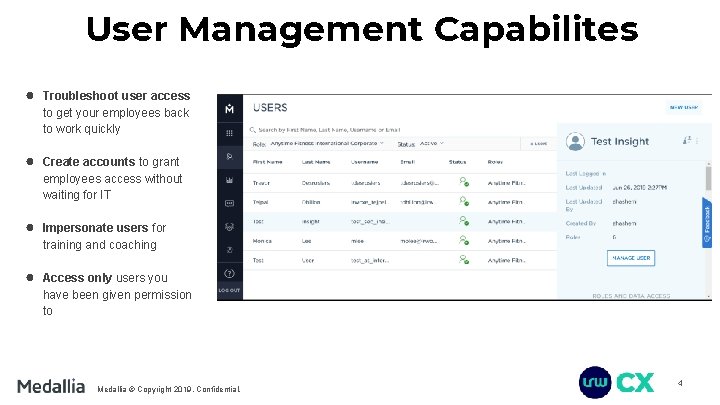Sort by the Last Name column header
The width and height of the screenshot is (720, 405).
pyautogui.click(x=316, y=162)
